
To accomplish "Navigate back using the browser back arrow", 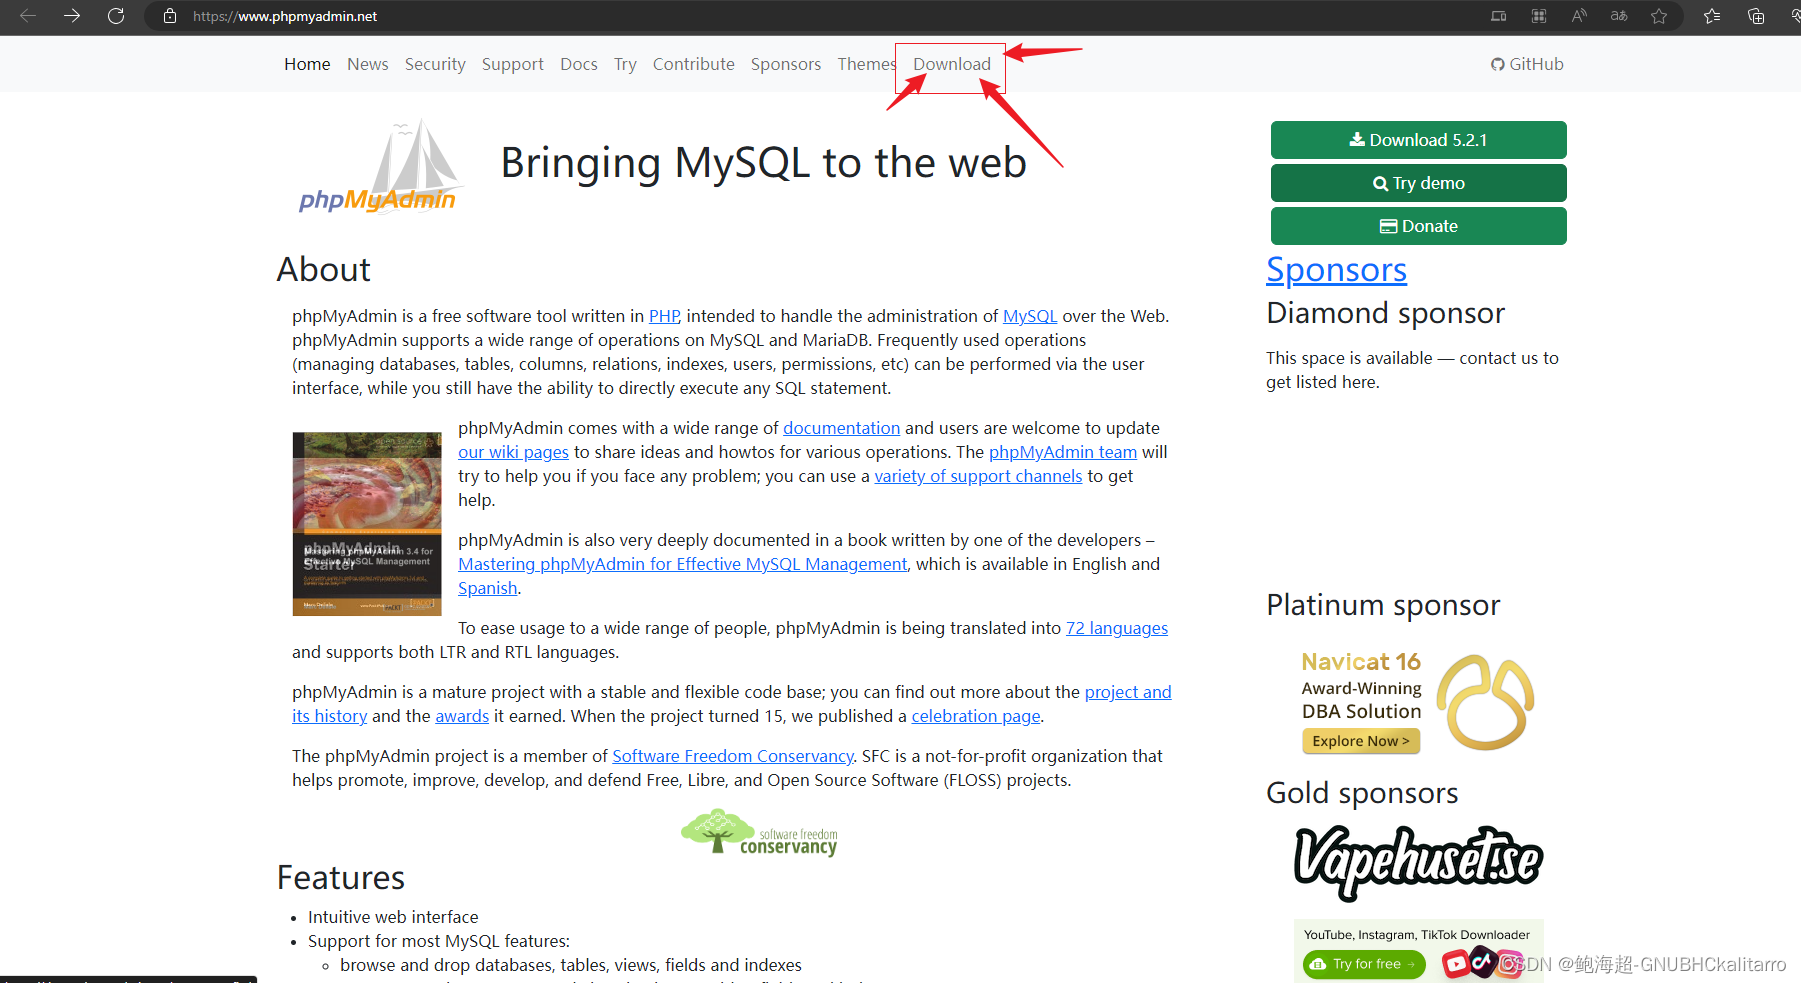I will [x=28, y=16].
